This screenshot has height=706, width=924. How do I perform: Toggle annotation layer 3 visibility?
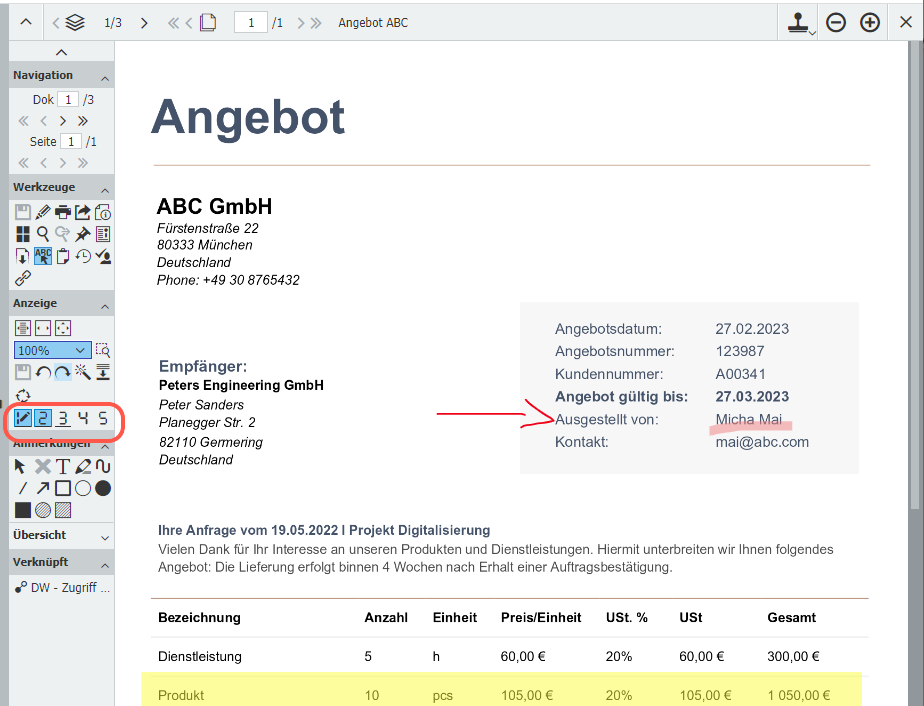pyautogui.click(x=63, y=418)
